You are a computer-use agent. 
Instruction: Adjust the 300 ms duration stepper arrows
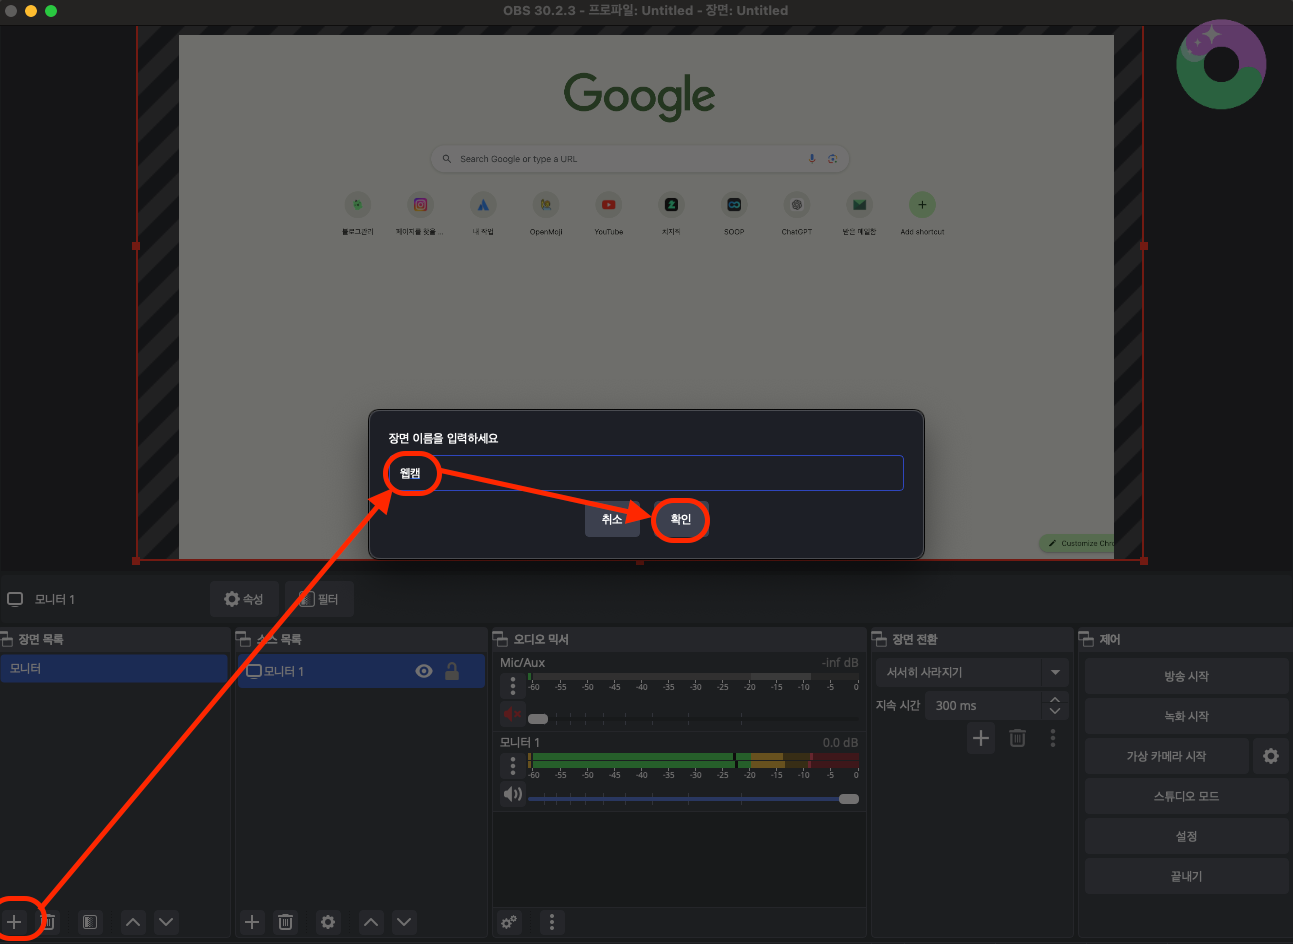[1055, 705]
